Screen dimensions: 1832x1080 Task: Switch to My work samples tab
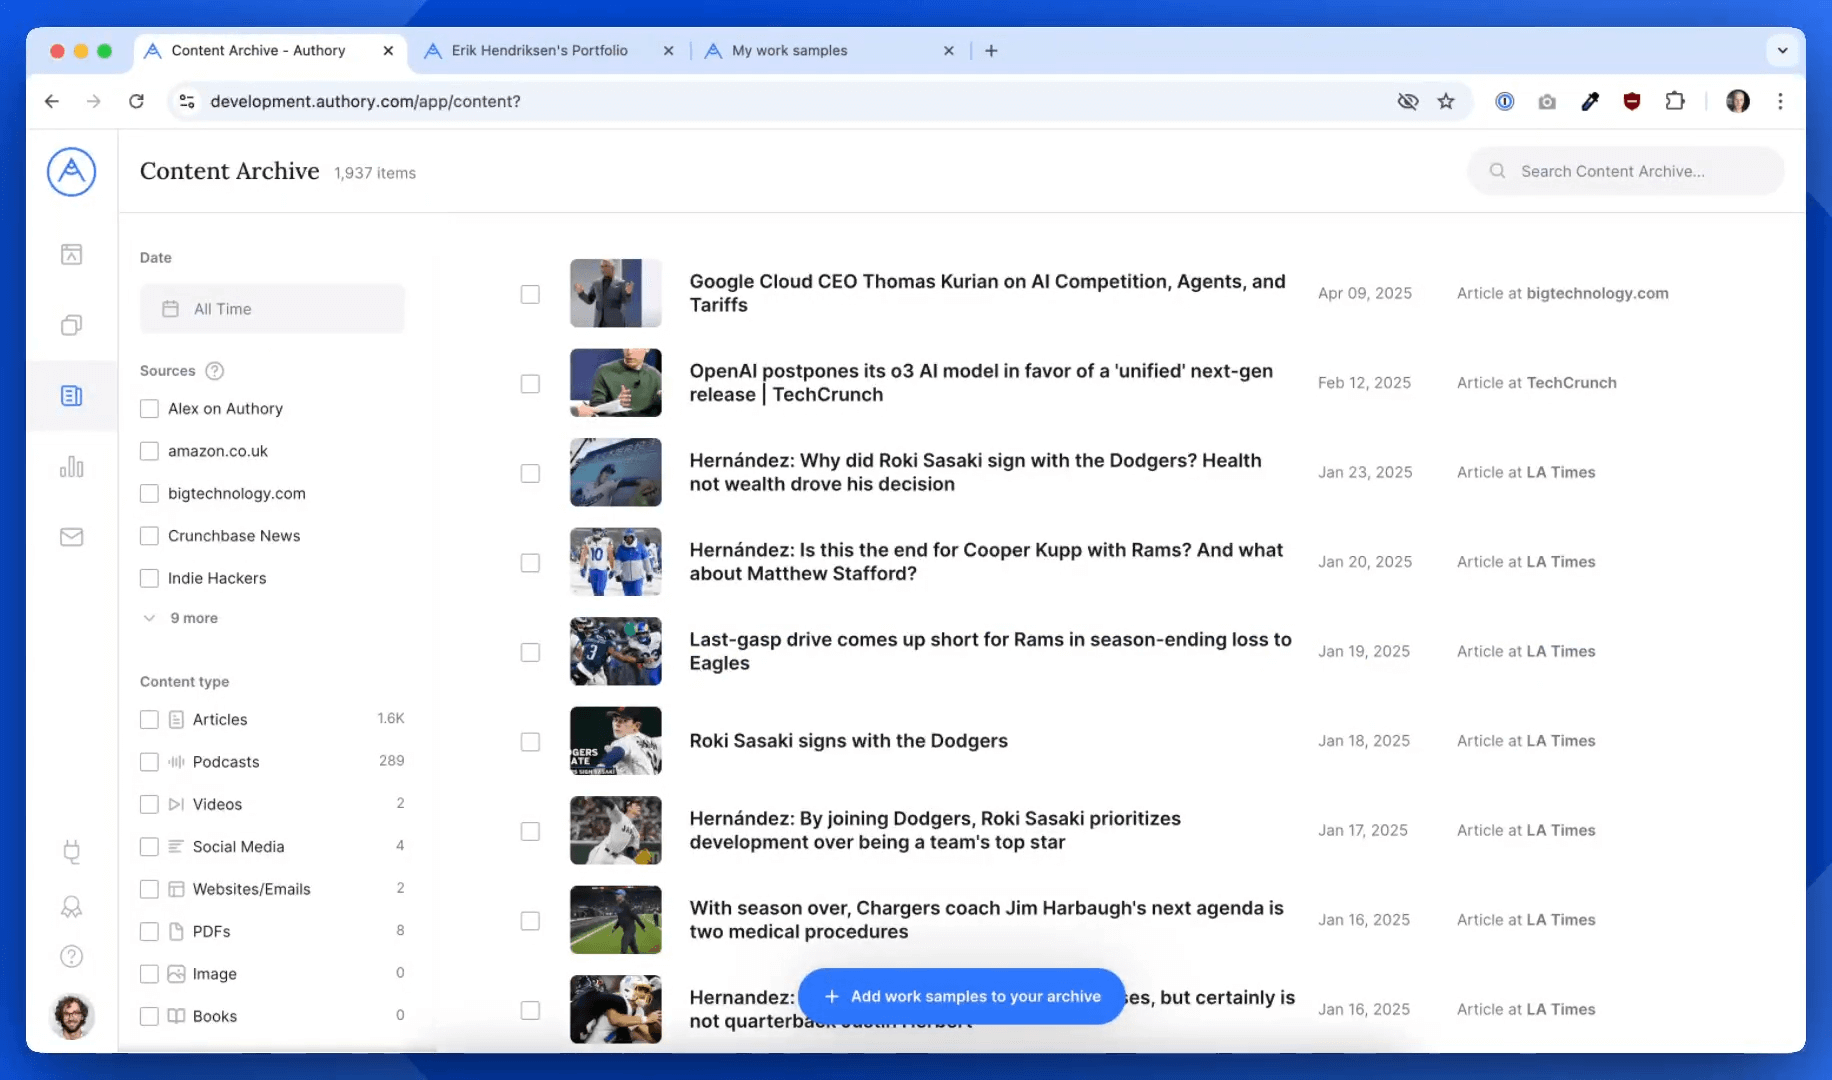click(789, 50)
